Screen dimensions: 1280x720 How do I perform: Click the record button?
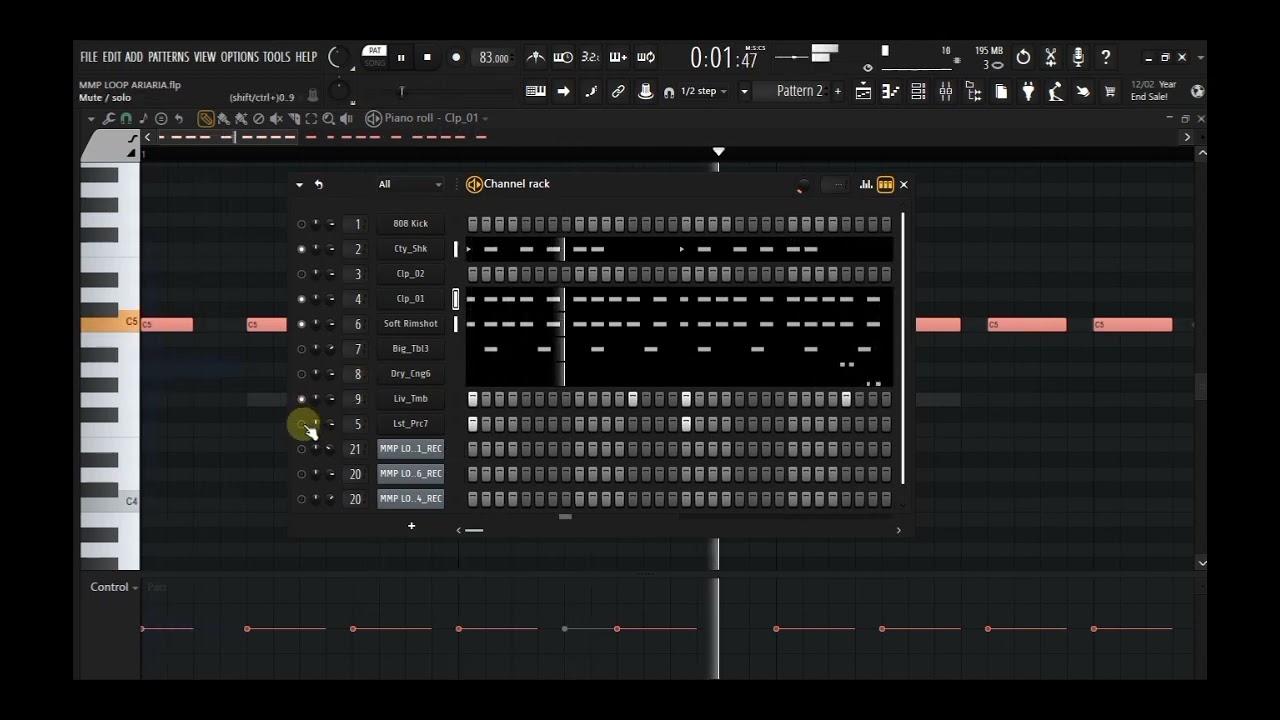click(x=456, y=57)
